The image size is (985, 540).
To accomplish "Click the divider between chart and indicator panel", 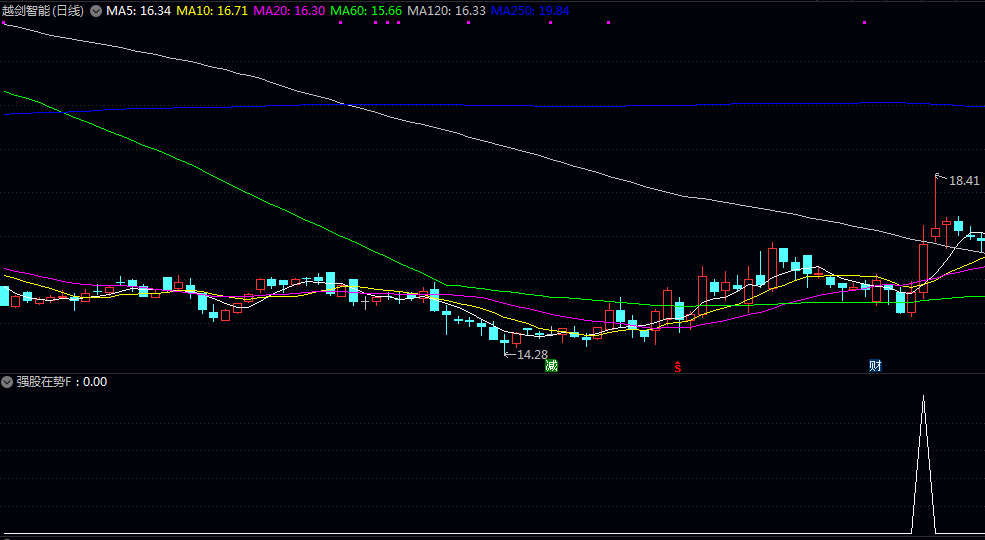I will tap(492, 374).
